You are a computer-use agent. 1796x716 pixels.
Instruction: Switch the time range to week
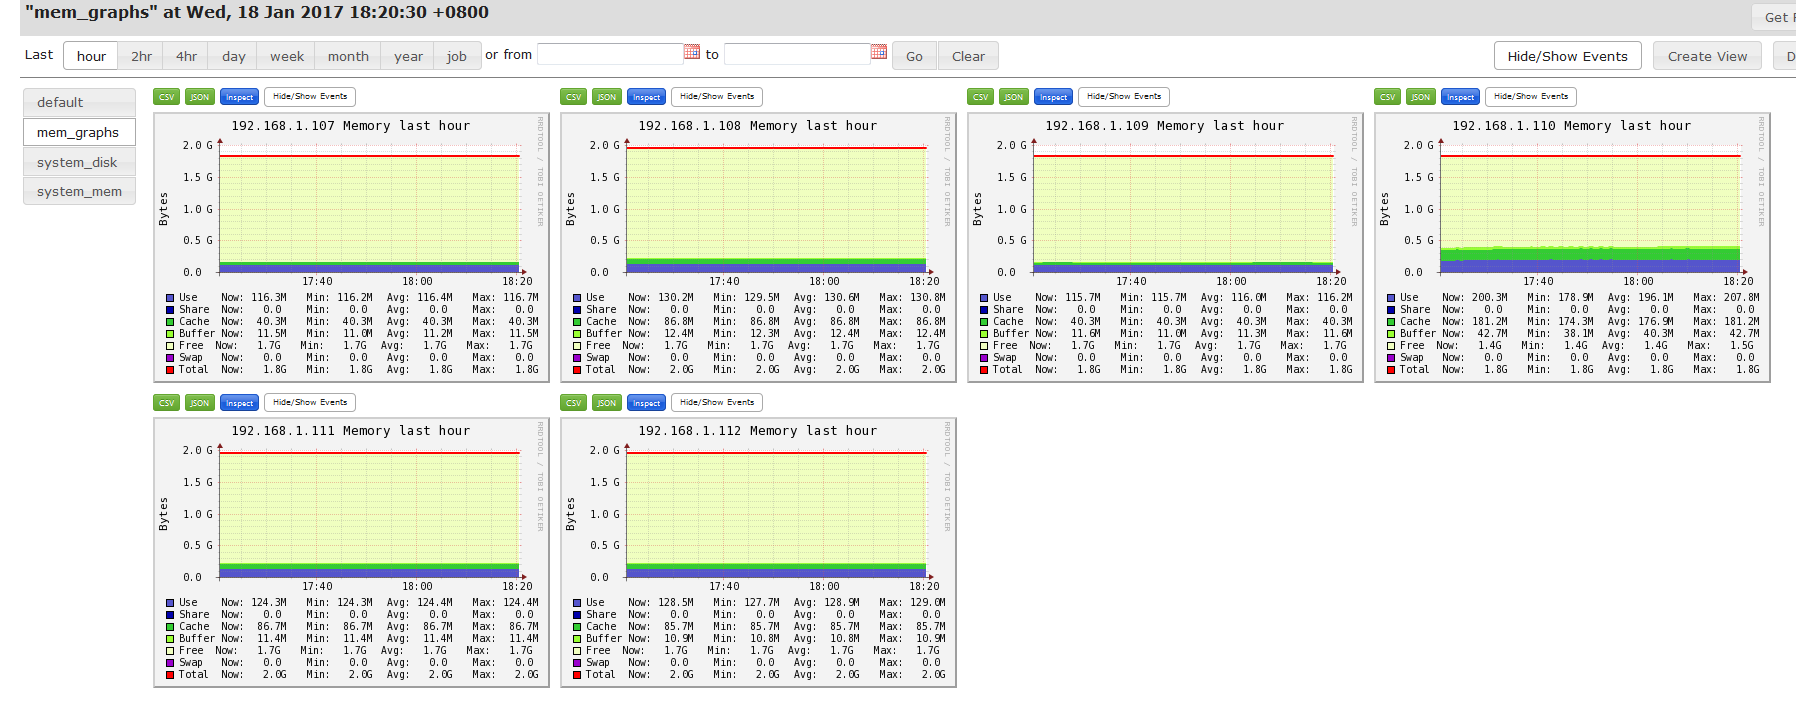coord(287,56)
